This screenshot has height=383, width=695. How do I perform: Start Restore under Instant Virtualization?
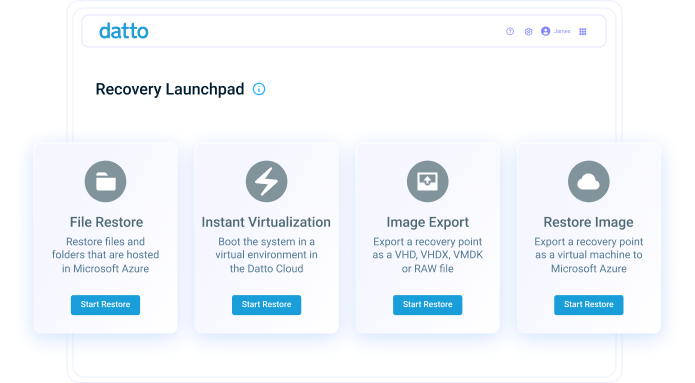266,305
